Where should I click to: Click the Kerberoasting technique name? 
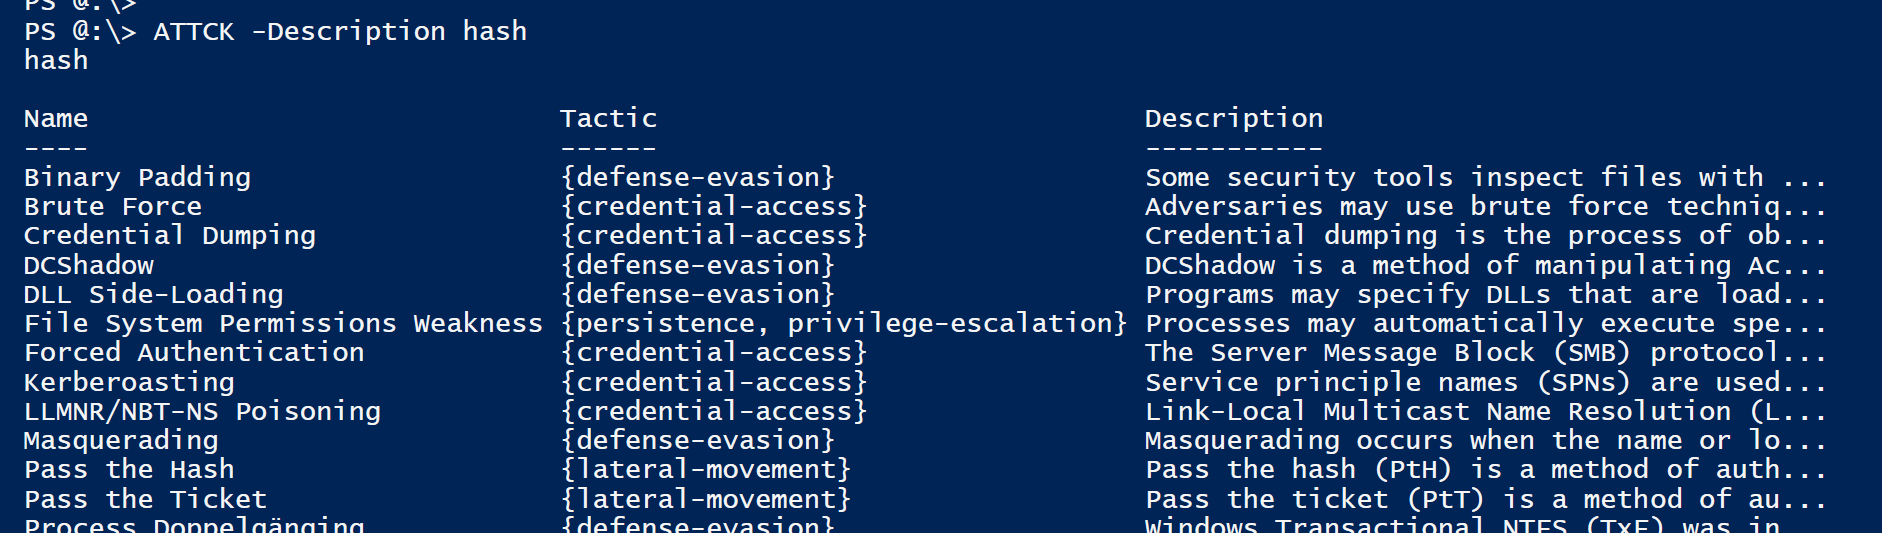point(129,383)
